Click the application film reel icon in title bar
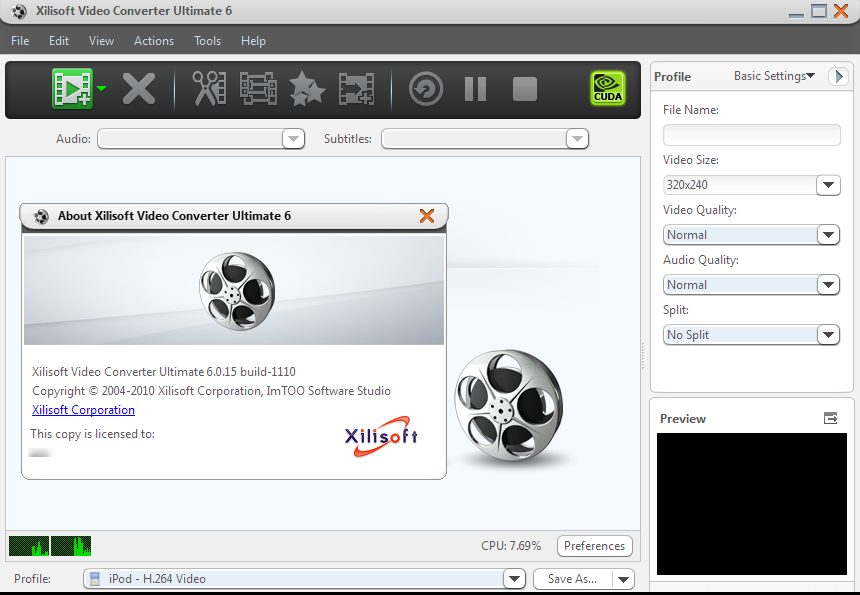The width and height of the screenshot is (860, 595). click(19, 11)
